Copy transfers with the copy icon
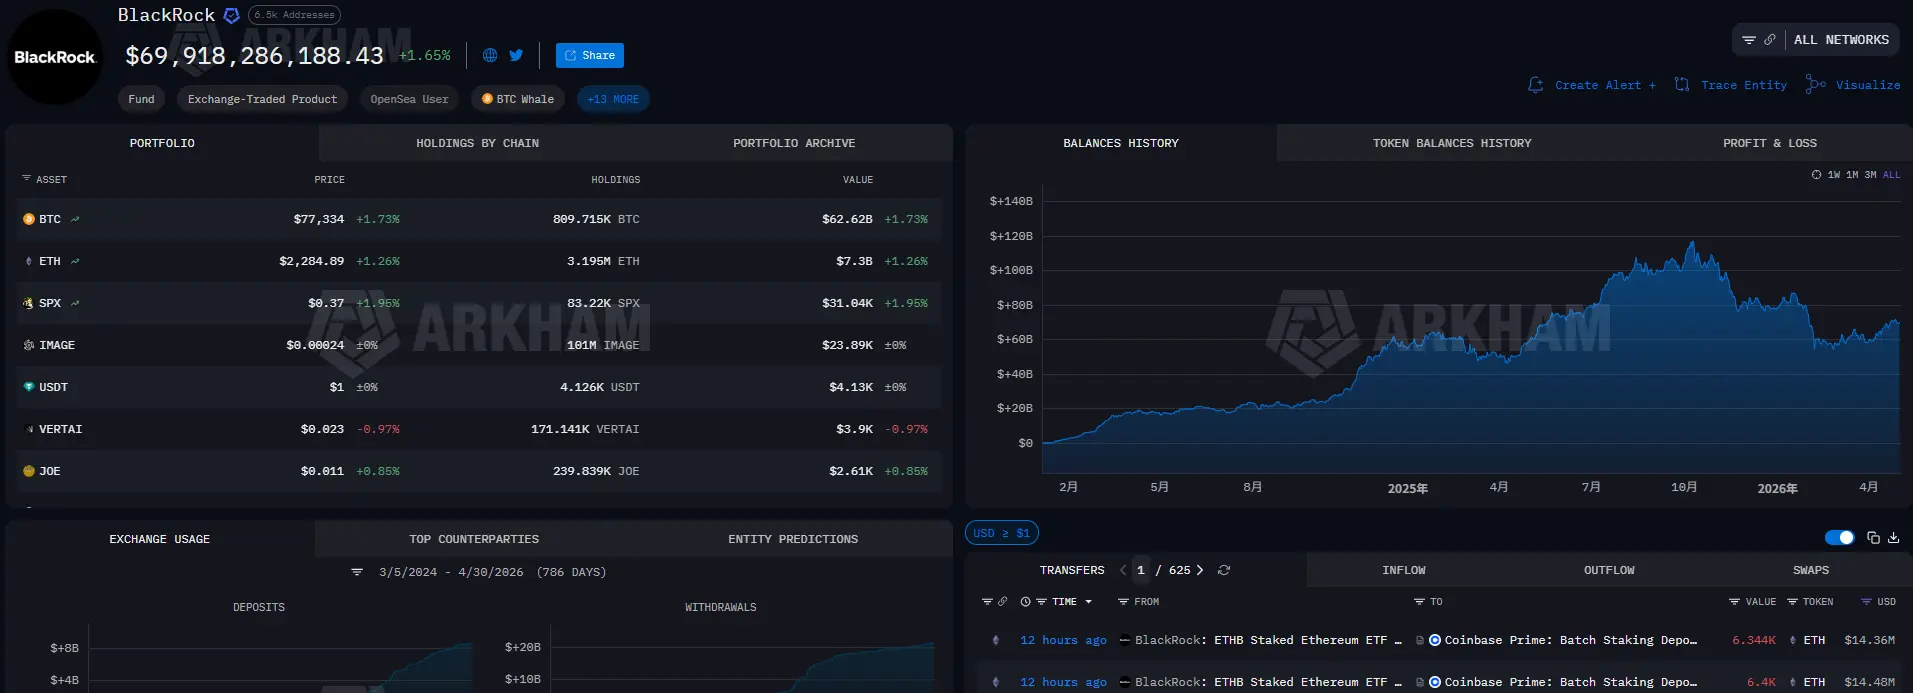Image resolution: width=1913 pixels, height=693 pixels. 1873,538
